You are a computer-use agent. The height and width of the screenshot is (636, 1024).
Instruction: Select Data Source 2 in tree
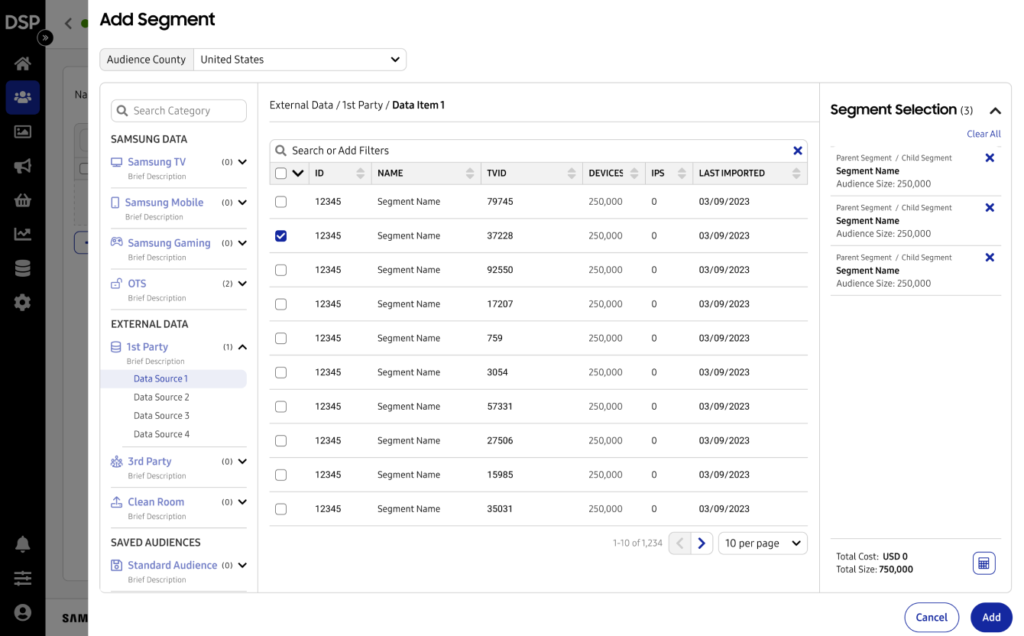tap(161, 397)
